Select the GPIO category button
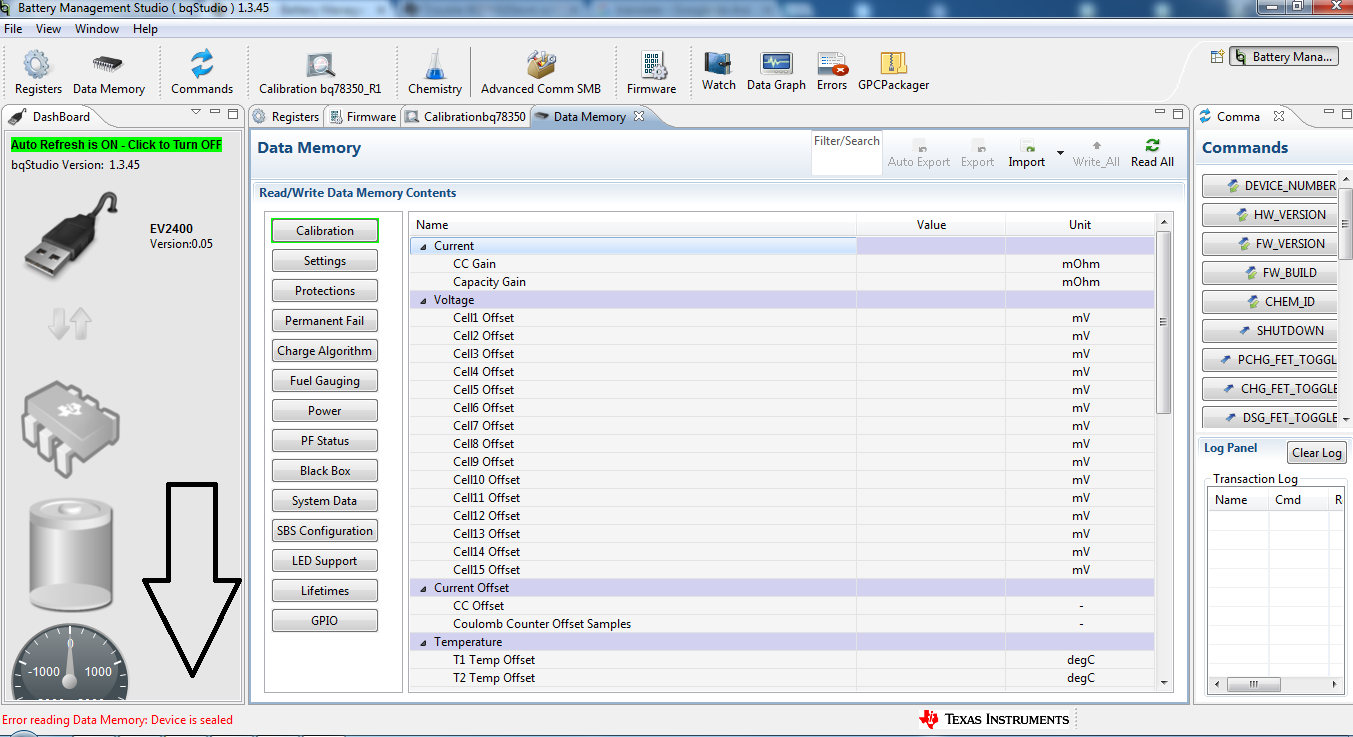The width and height of the screenshot is (1353, 737). click(x=325, y=621)
